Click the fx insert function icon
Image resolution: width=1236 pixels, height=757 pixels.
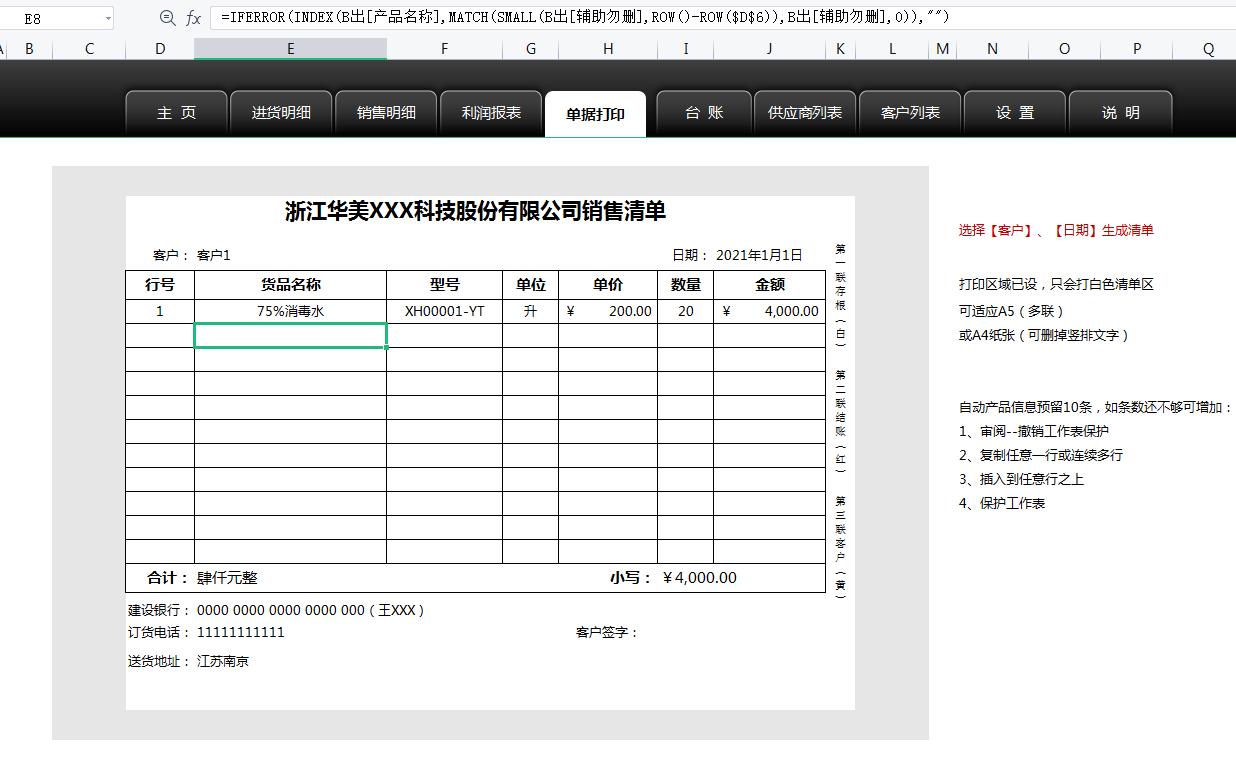point(193,17)
